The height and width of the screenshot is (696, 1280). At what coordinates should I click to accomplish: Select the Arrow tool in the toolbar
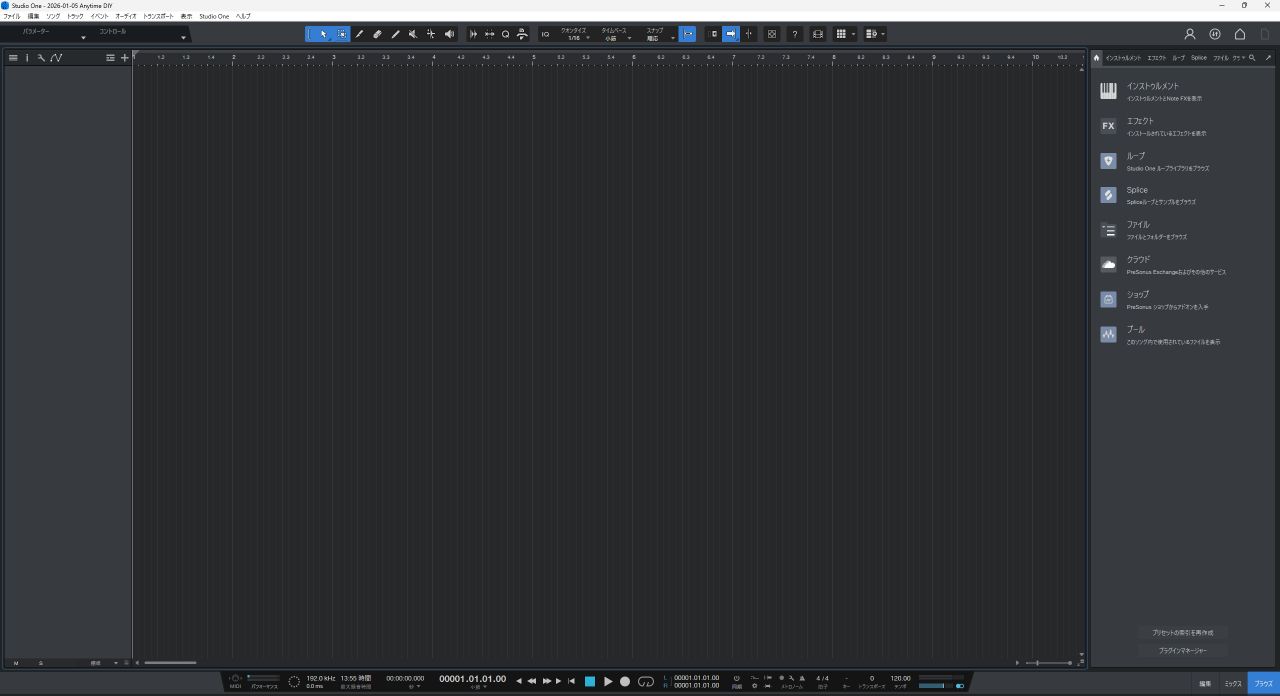pyautogui.click(x=323, y=34)
